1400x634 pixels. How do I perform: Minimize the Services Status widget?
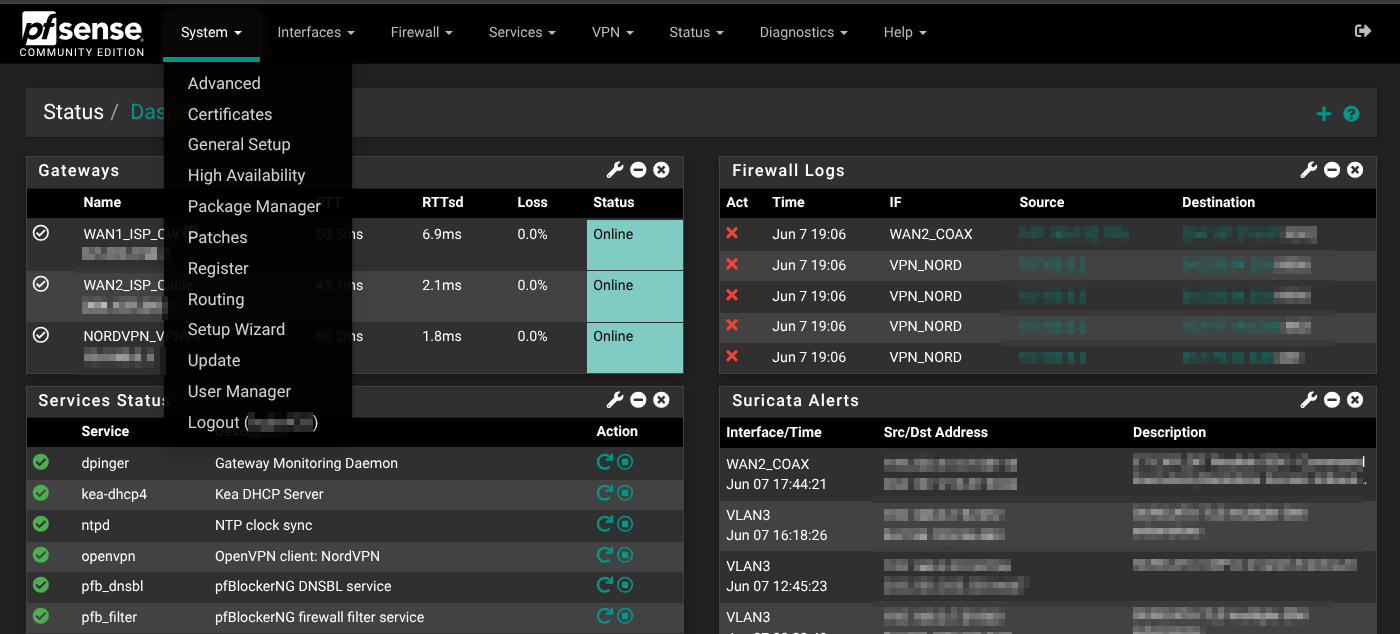coord(638,400)
